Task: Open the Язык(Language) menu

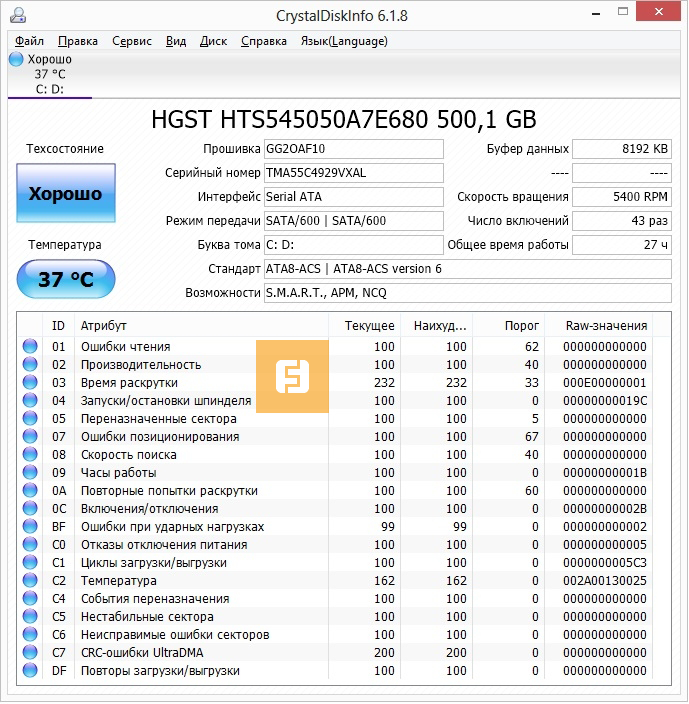Action: pyautogui.click(x=344, y=41)
